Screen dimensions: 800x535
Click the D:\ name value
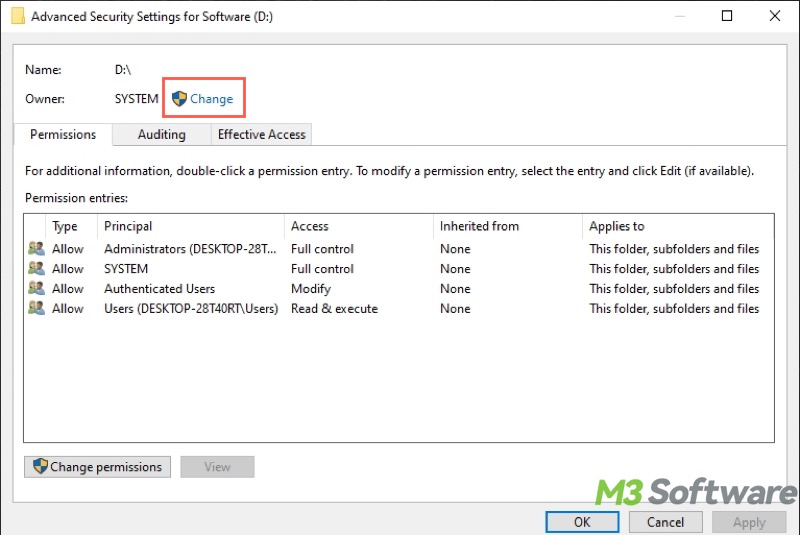pyautogui.click(x=122, y=69)
